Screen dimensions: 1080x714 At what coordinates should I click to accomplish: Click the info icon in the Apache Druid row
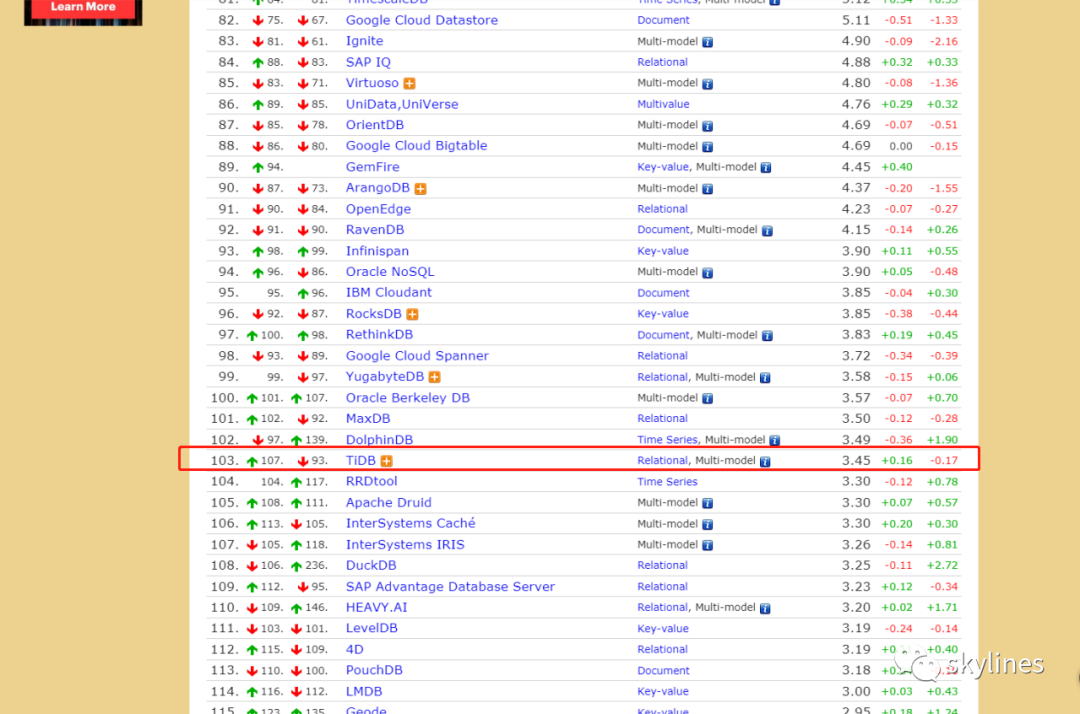[707, 503]
